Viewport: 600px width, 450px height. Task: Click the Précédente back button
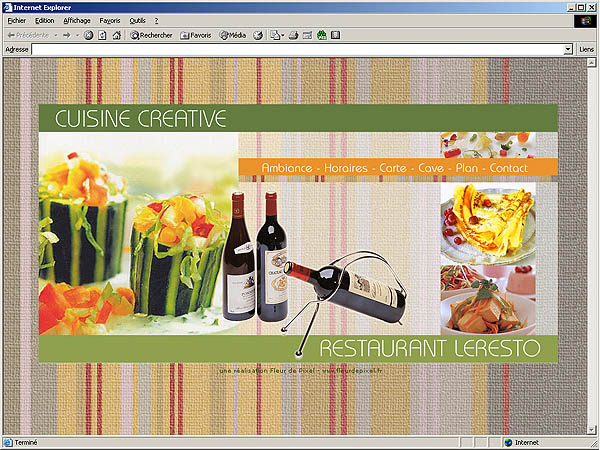(28, 35)
